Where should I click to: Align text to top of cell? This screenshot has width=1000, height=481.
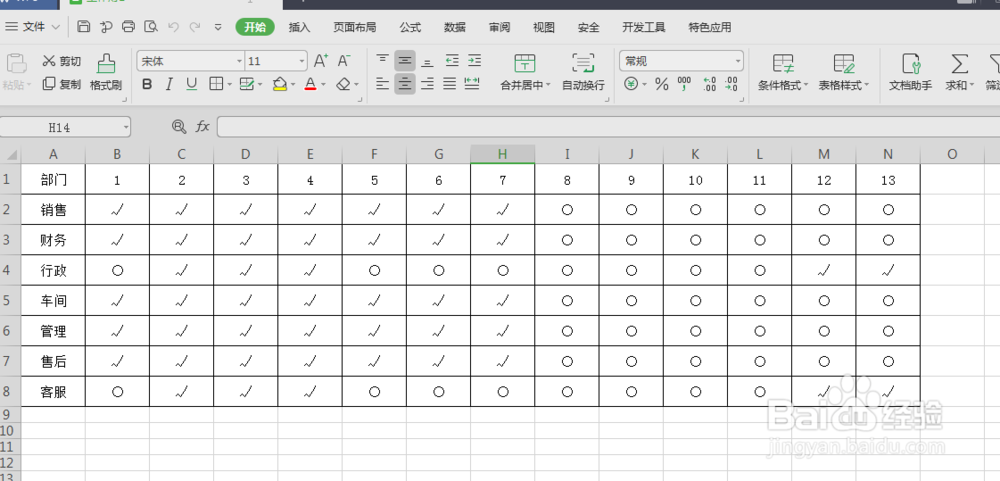[x=383, y=61]
